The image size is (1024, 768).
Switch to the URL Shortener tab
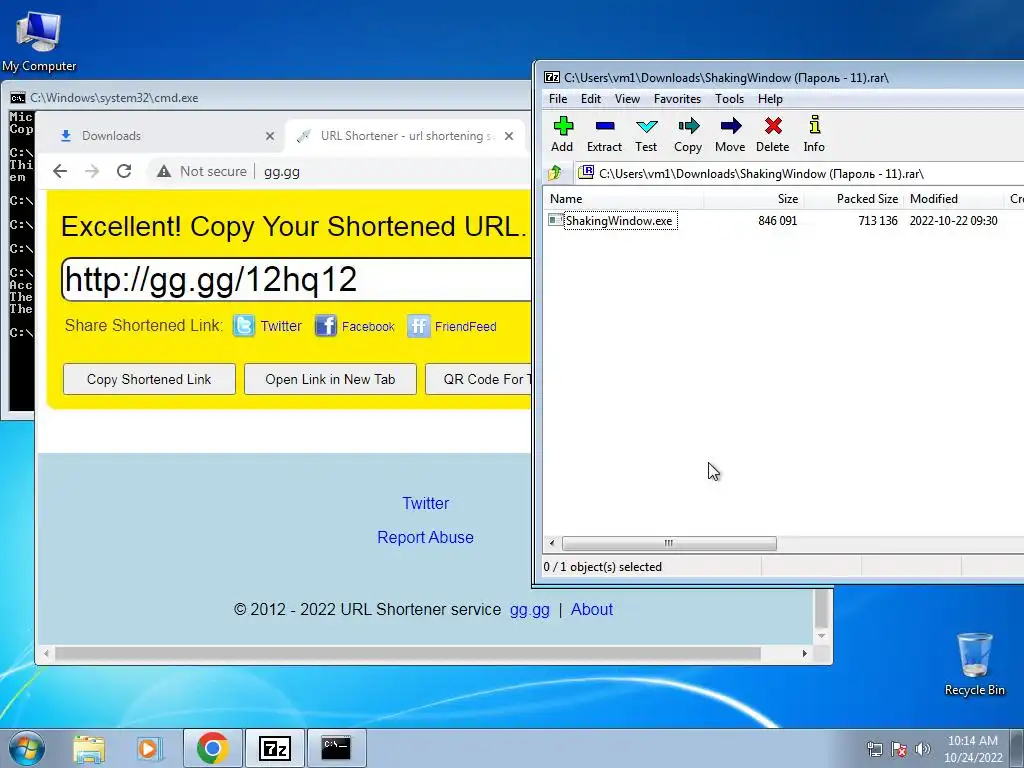(404, 136)
